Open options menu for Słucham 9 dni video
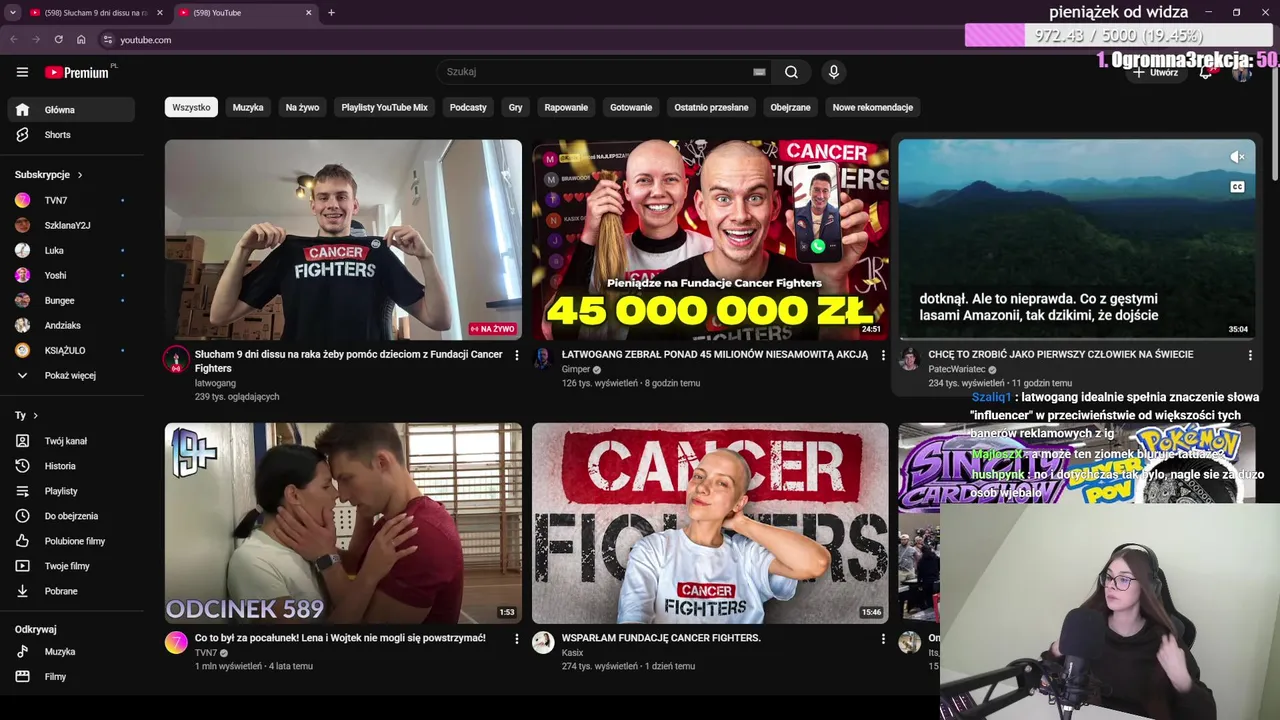 516,355
